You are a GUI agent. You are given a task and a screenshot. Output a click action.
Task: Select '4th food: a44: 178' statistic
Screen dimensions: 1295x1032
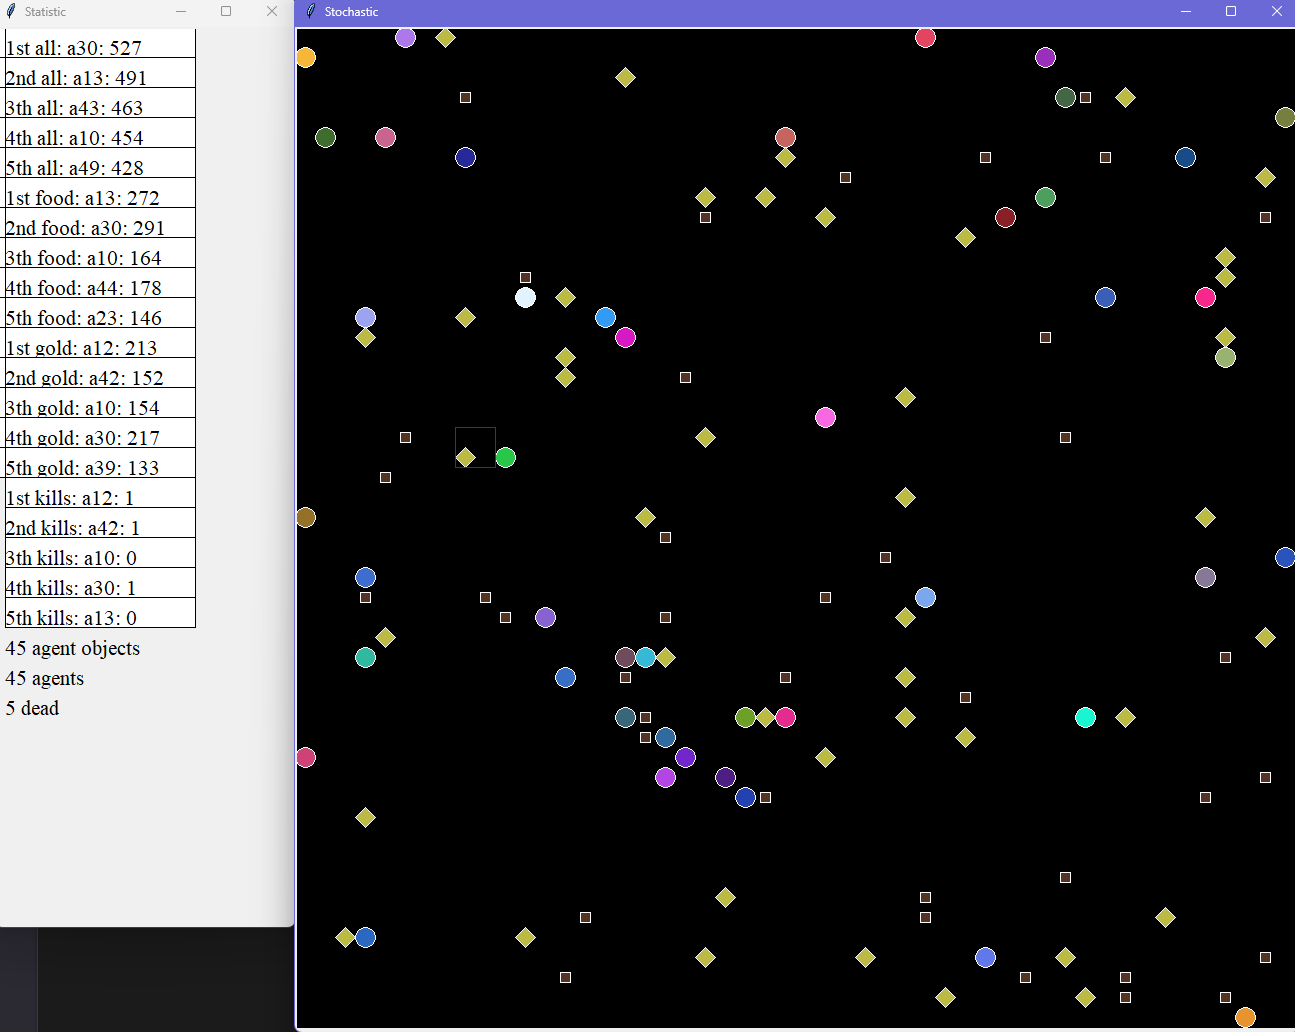point(100,283)
